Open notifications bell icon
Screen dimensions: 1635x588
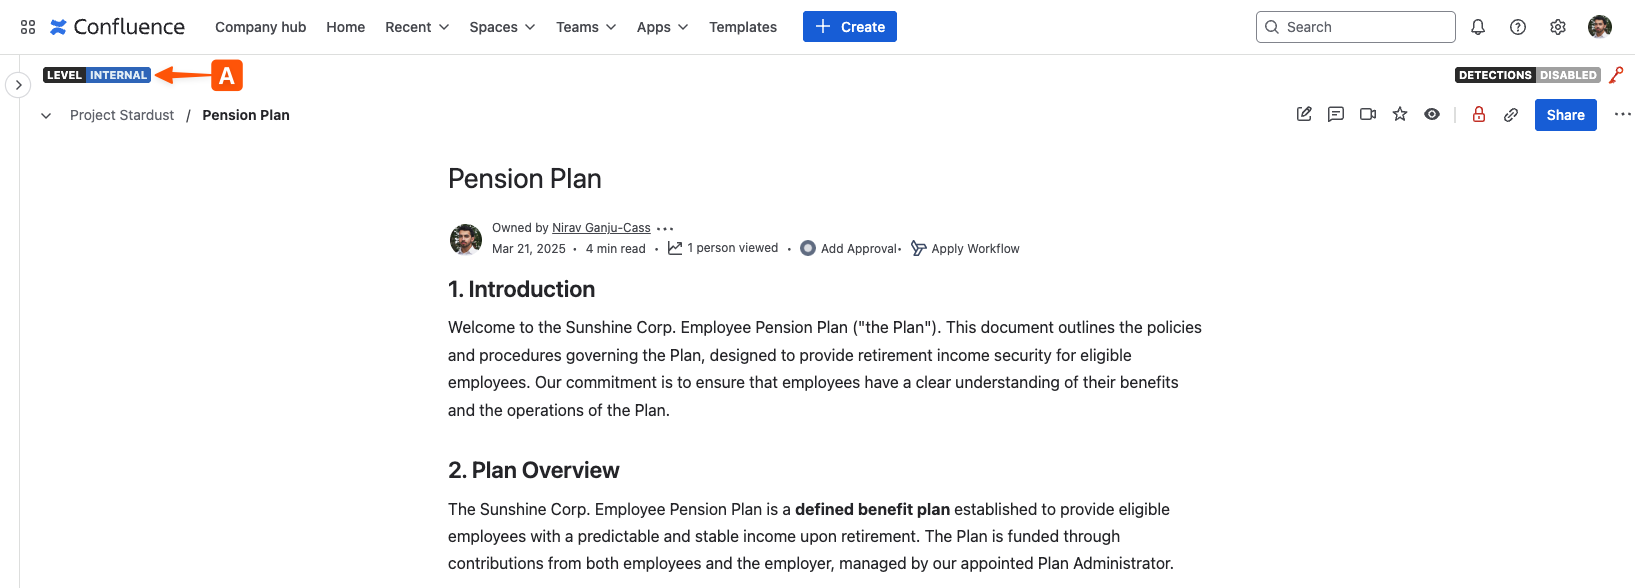coord(1478,27)
